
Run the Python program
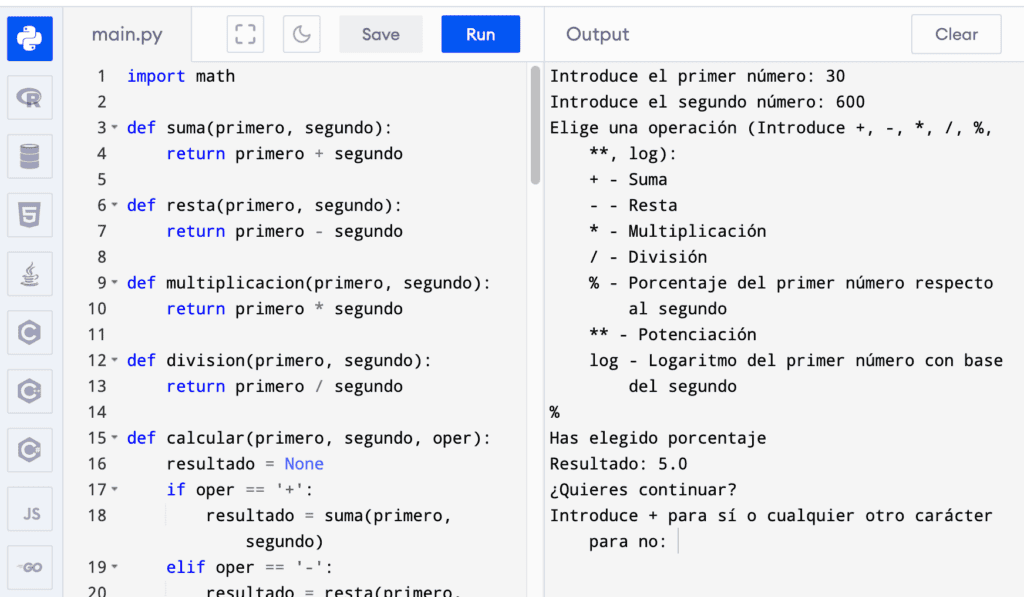tap(480, 33)
